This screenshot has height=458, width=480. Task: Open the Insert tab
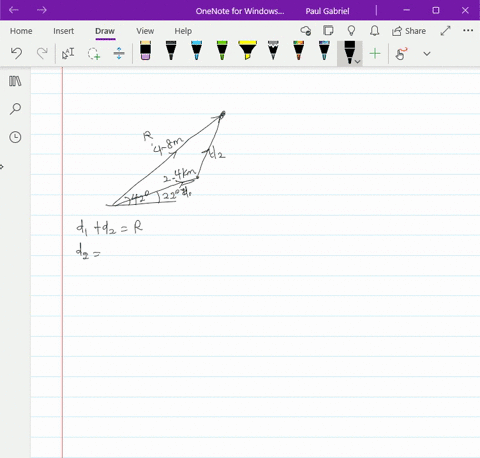(63, 31)
